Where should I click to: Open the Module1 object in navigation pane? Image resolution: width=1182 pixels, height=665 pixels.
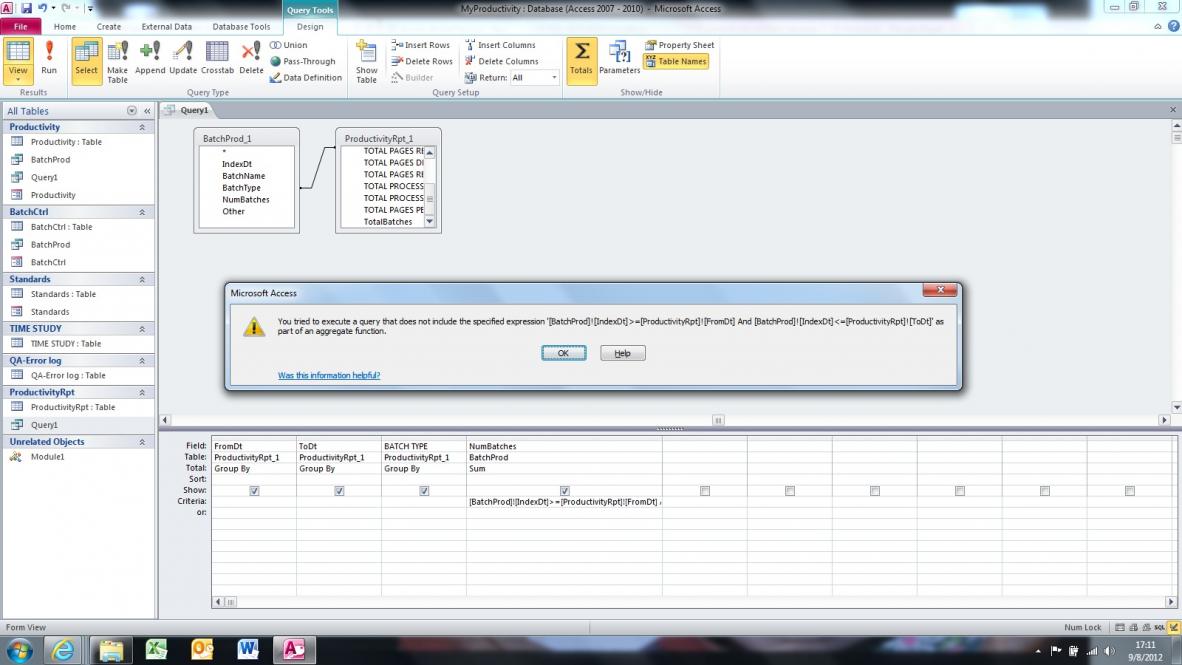click(x=47, y=457)
